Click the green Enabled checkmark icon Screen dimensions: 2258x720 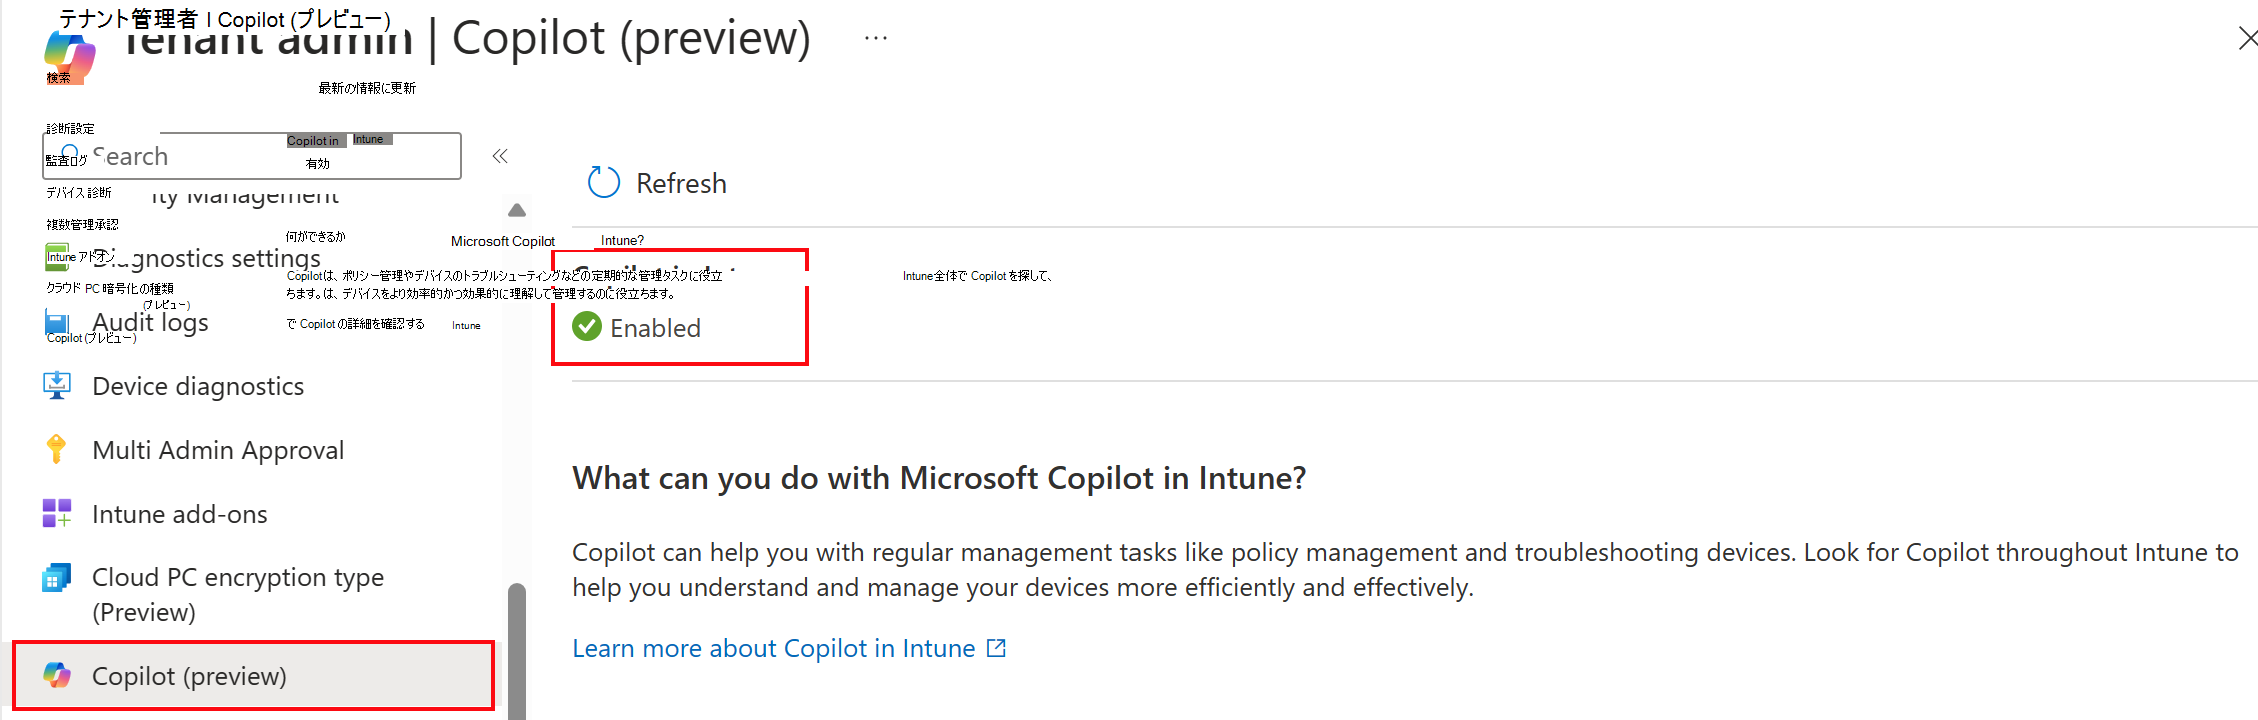[587, 327]
